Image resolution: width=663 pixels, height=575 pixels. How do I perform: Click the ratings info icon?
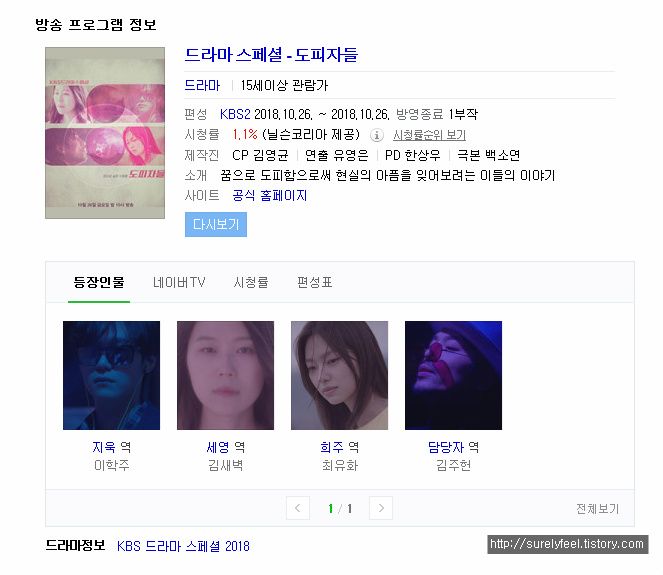point(376,135)
